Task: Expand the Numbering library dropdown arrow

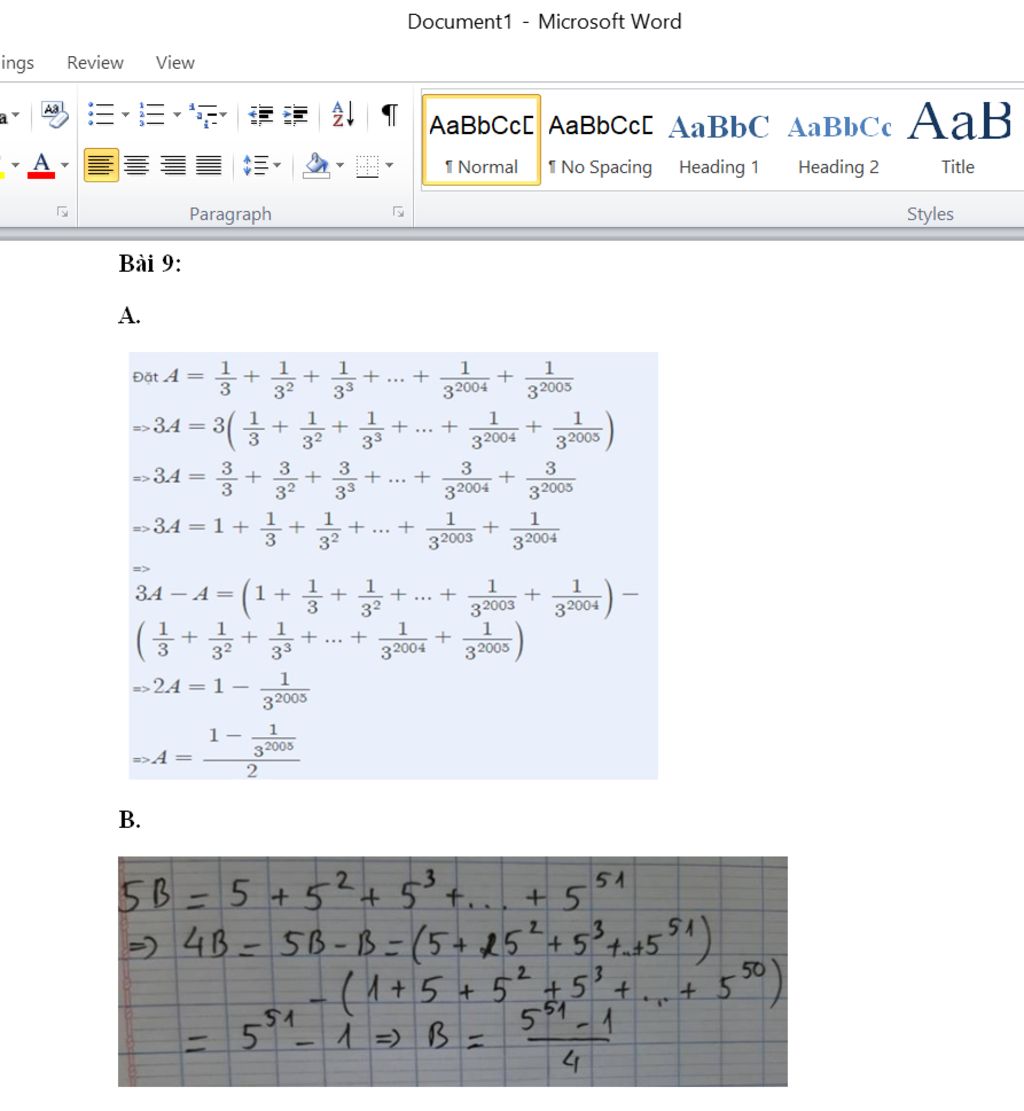Action: click(177, 114)
